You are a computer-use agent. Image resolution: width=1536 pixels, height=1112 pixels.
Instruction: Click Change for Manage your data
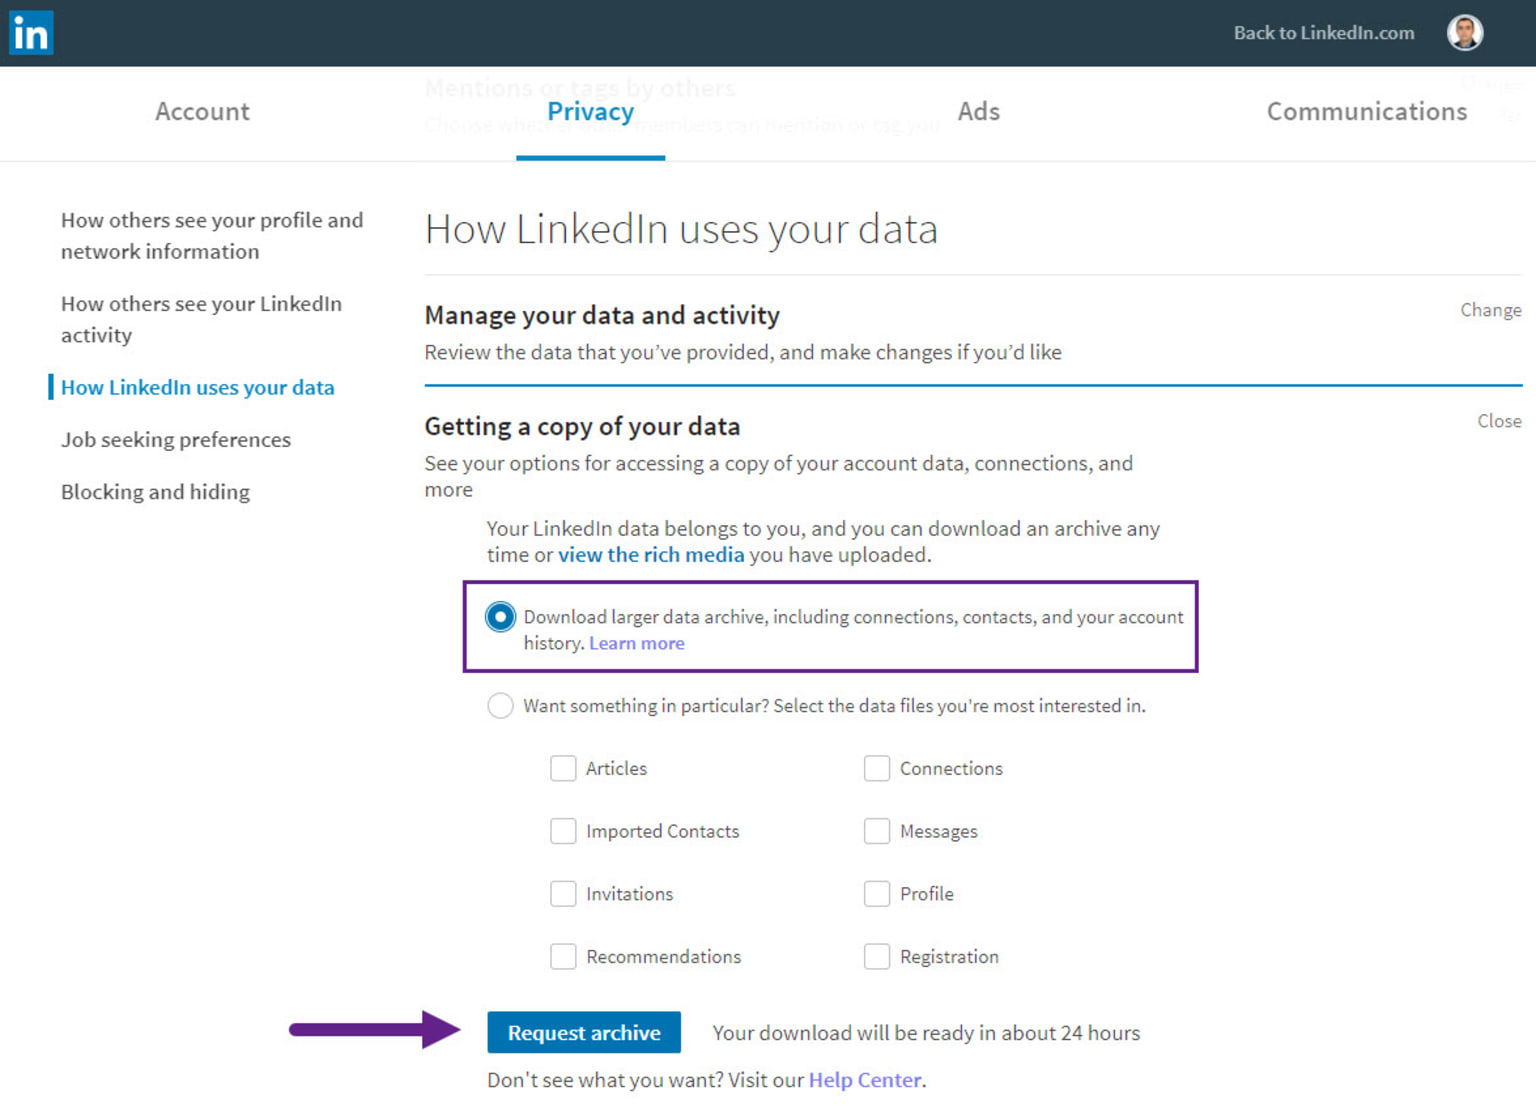[x=1490, y=310]
